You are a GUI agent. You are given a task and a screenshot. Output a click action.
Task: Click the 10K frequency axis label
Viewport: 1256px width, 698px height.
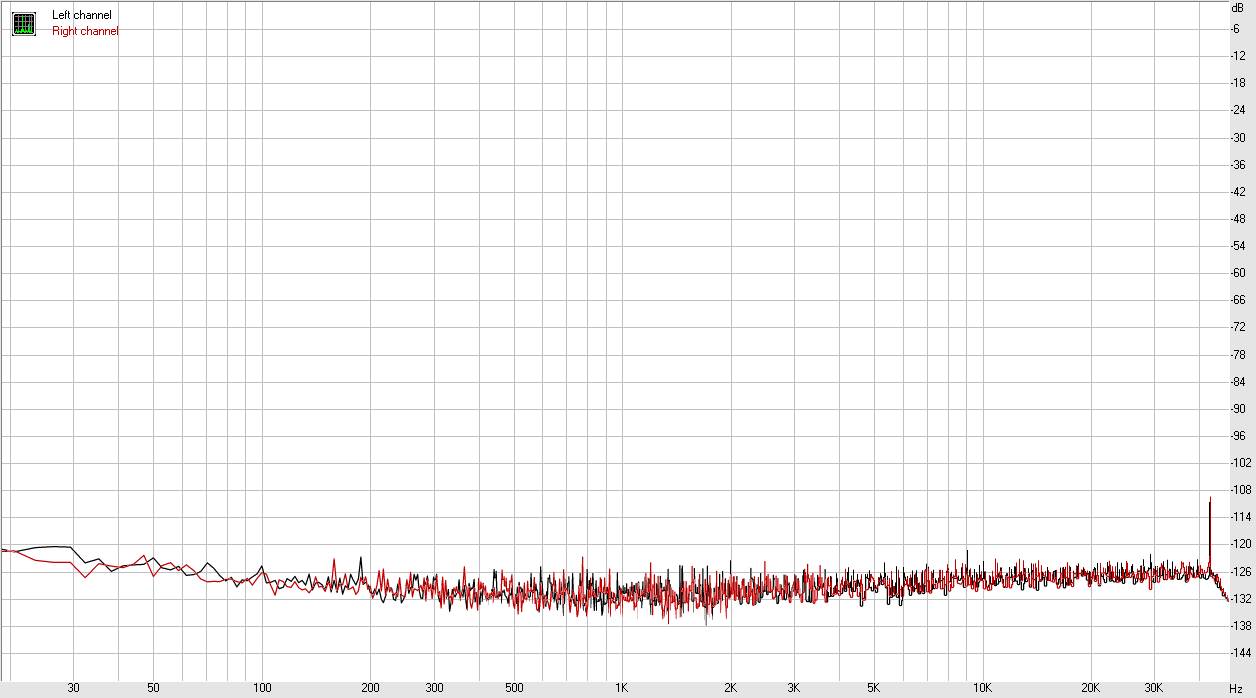[x=983, y=688]
